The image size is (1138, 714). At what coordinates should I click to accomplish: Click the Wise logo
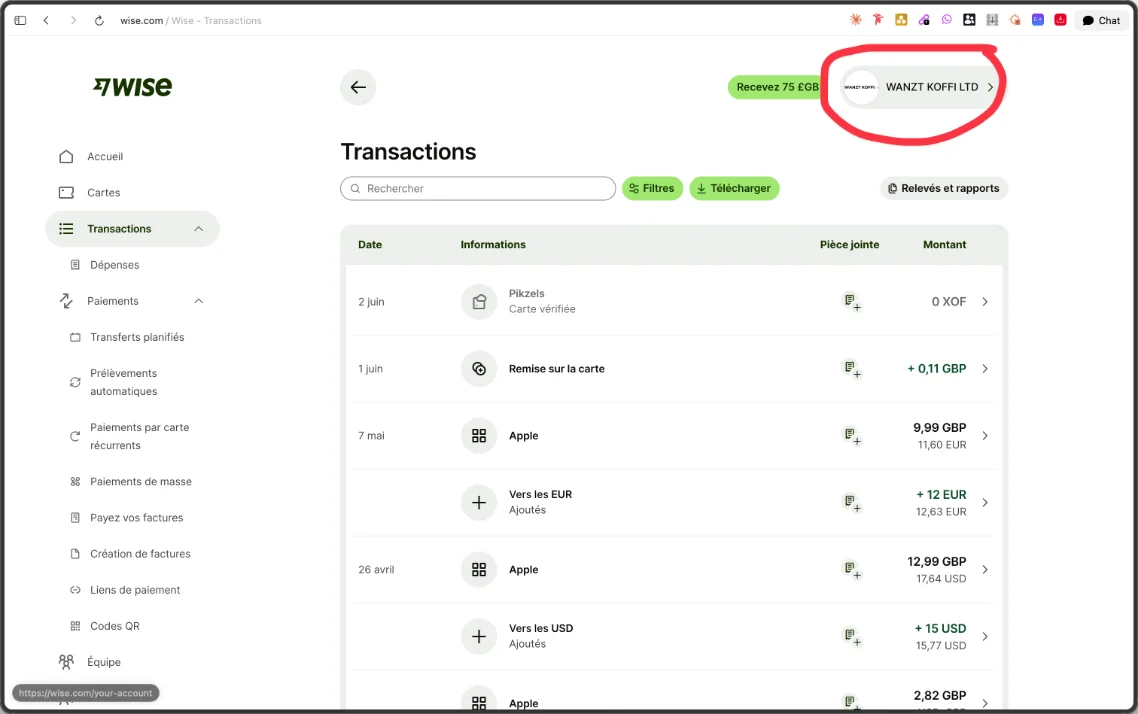tap(133, 86)
